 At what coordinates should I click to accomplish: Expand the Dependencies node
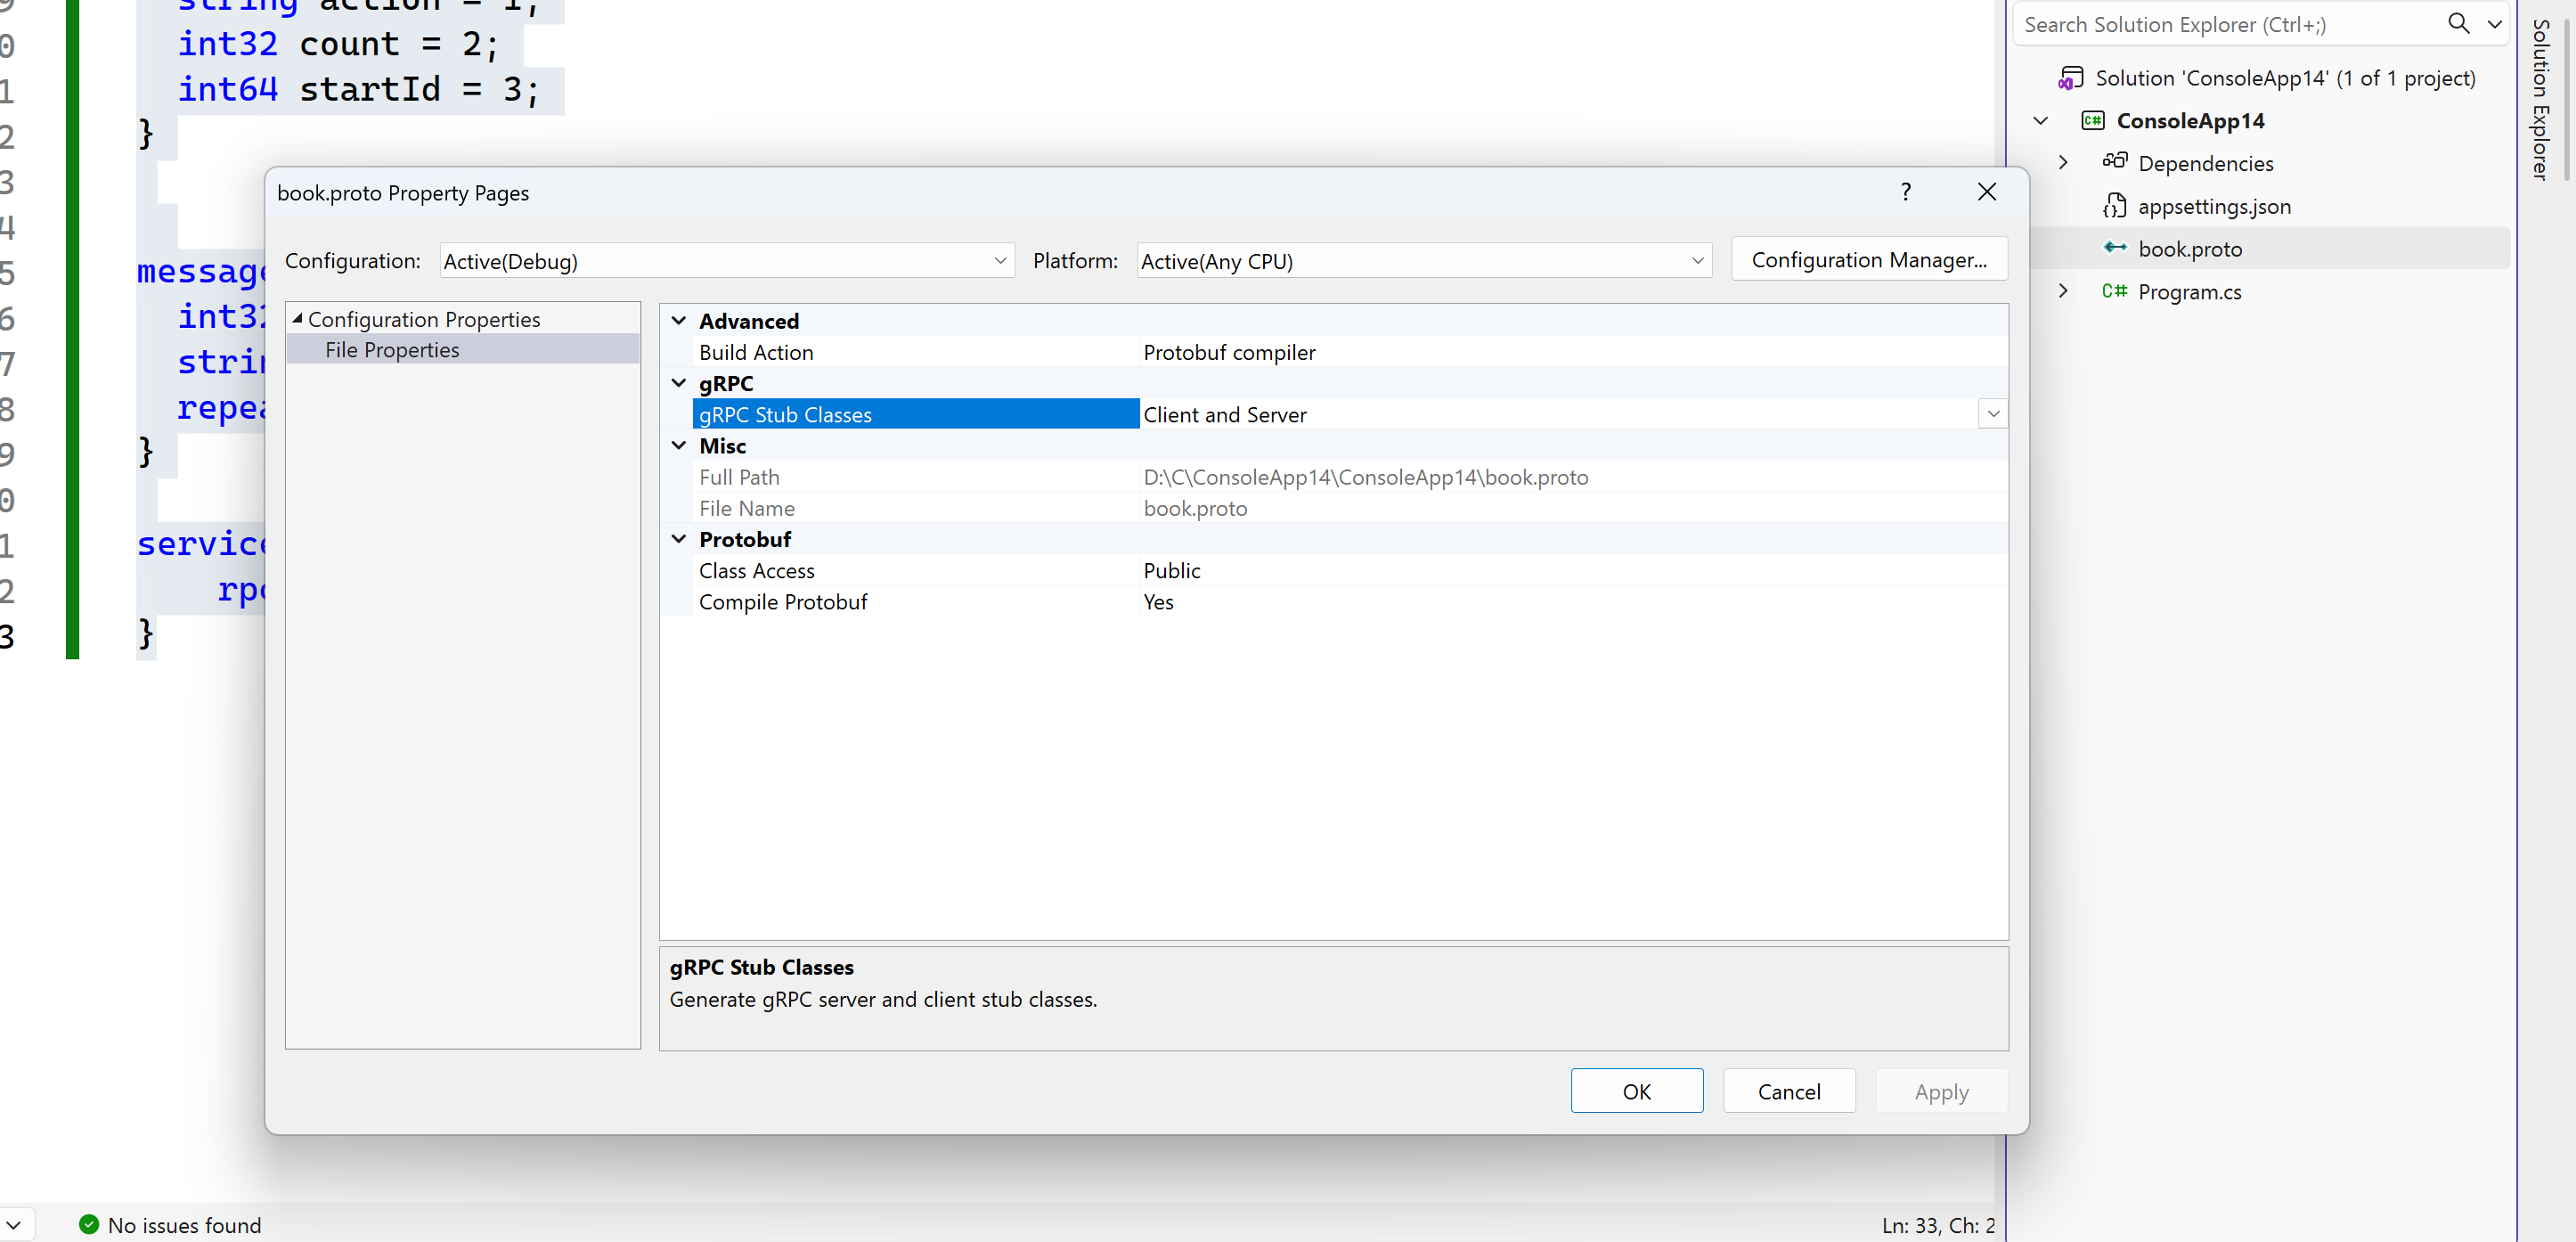[x=2062, y=163]
